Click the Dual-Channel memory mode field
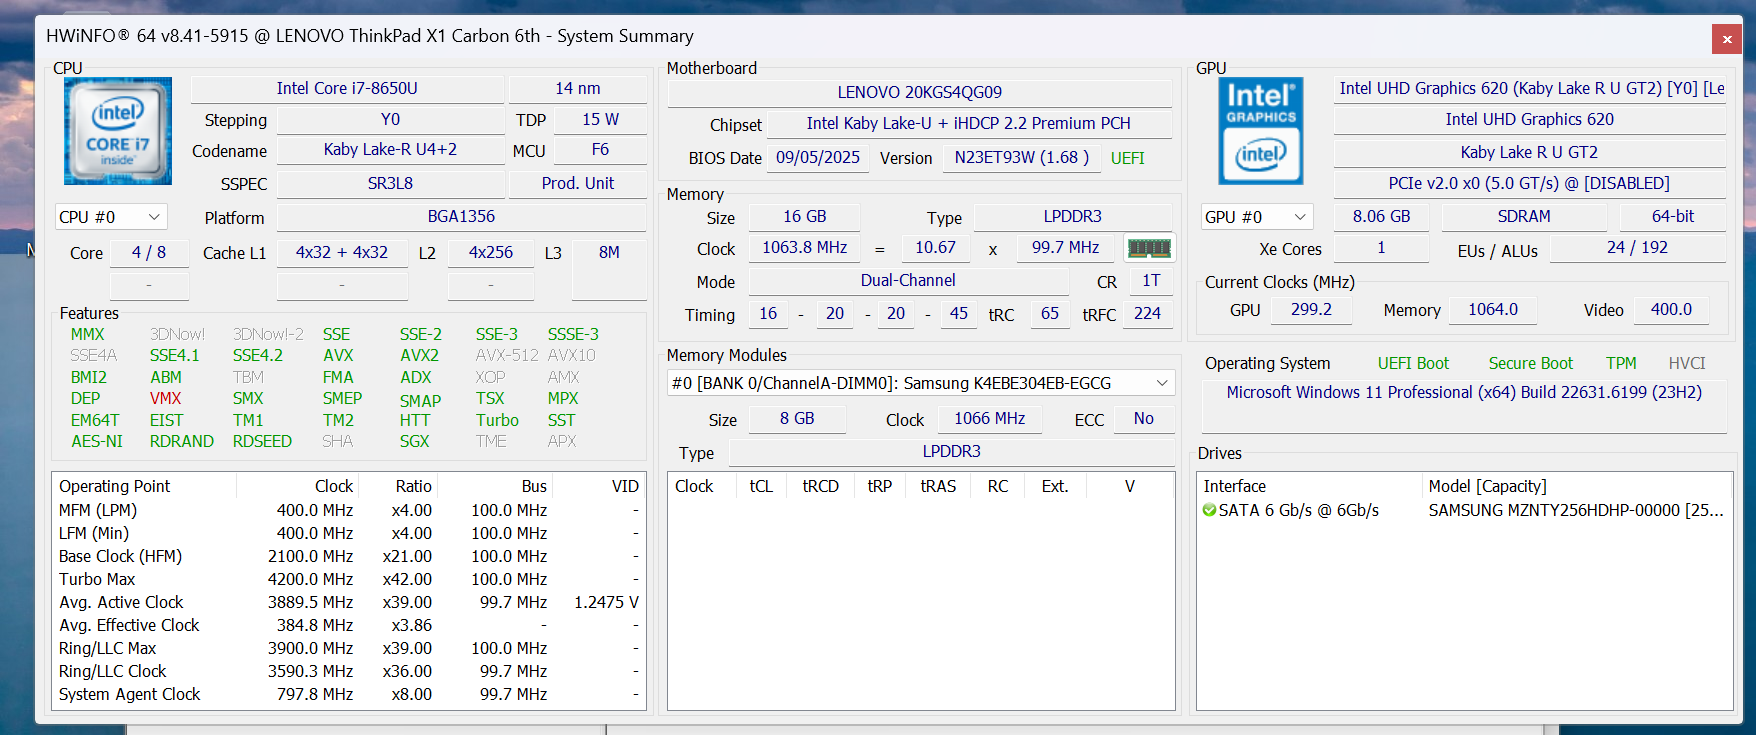Image resolution: width=1756 pixels, height=735 pixels. 908,280
